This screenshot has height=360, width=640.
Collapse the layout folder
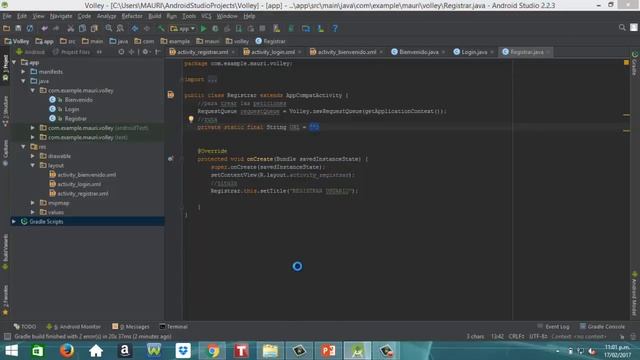click(x=33, y=166)
